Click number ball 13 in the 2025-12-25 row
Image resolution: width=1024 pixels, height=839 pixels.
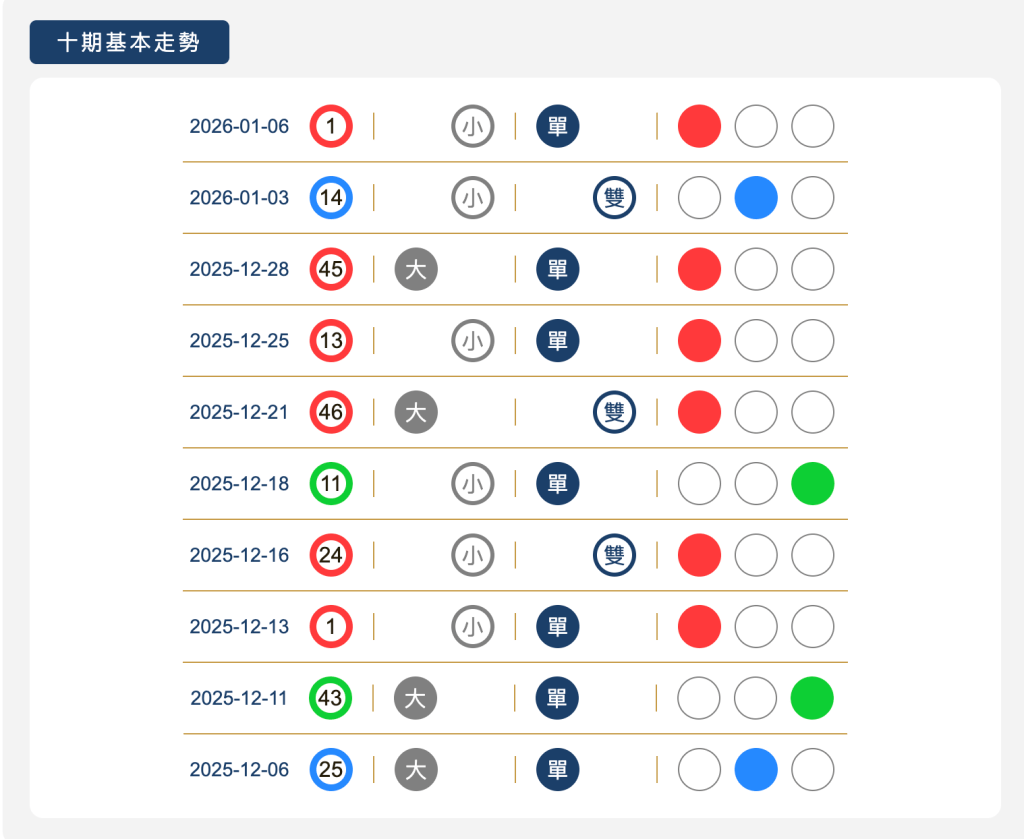point(331,341)
